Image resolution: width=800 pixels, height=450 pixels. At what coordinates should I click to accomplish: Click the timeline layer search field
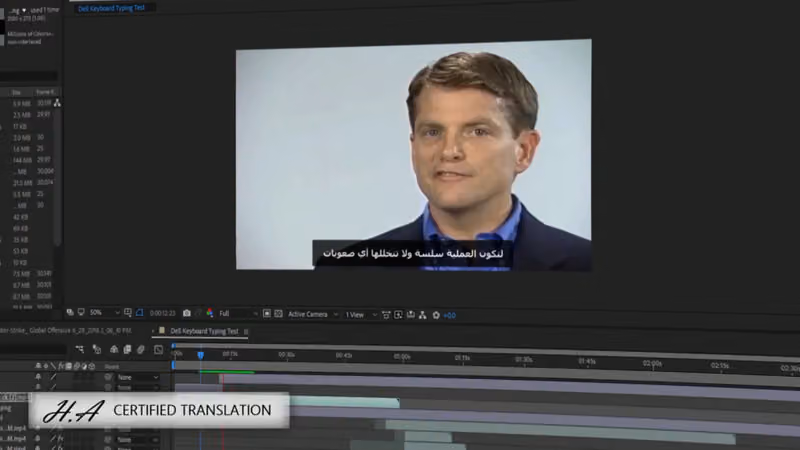point(33,349)
